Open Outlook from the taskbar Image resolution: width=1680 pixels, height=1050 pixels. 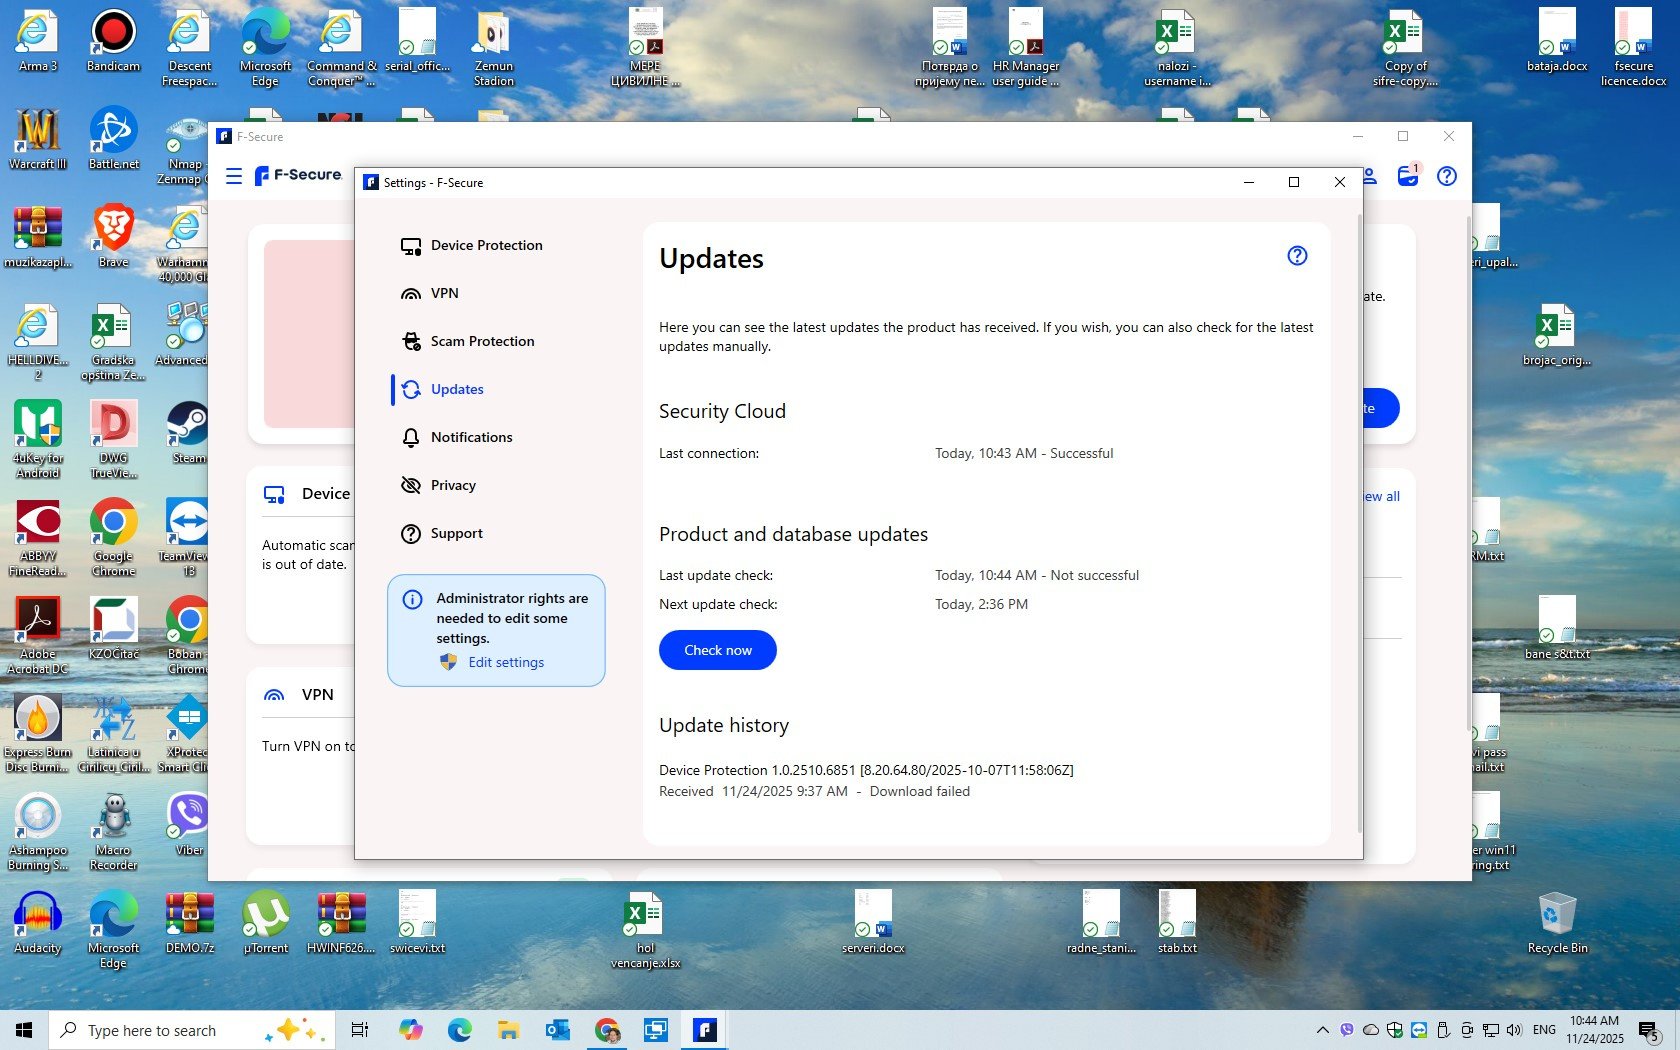557,1030
